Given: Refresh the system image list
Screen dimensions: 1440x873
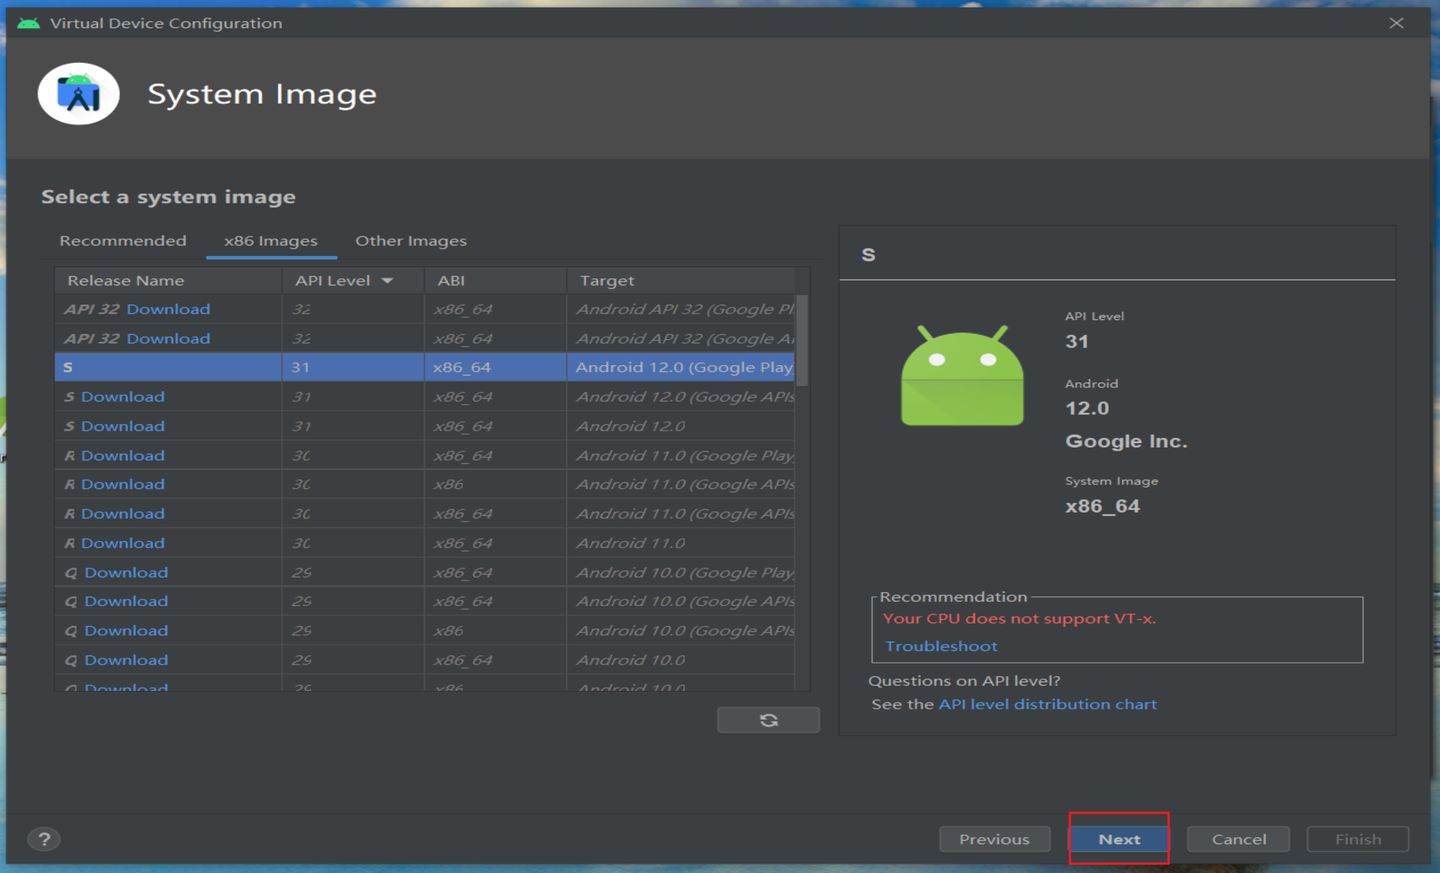Looking at the screenshot, I should (x=768, y=719).
